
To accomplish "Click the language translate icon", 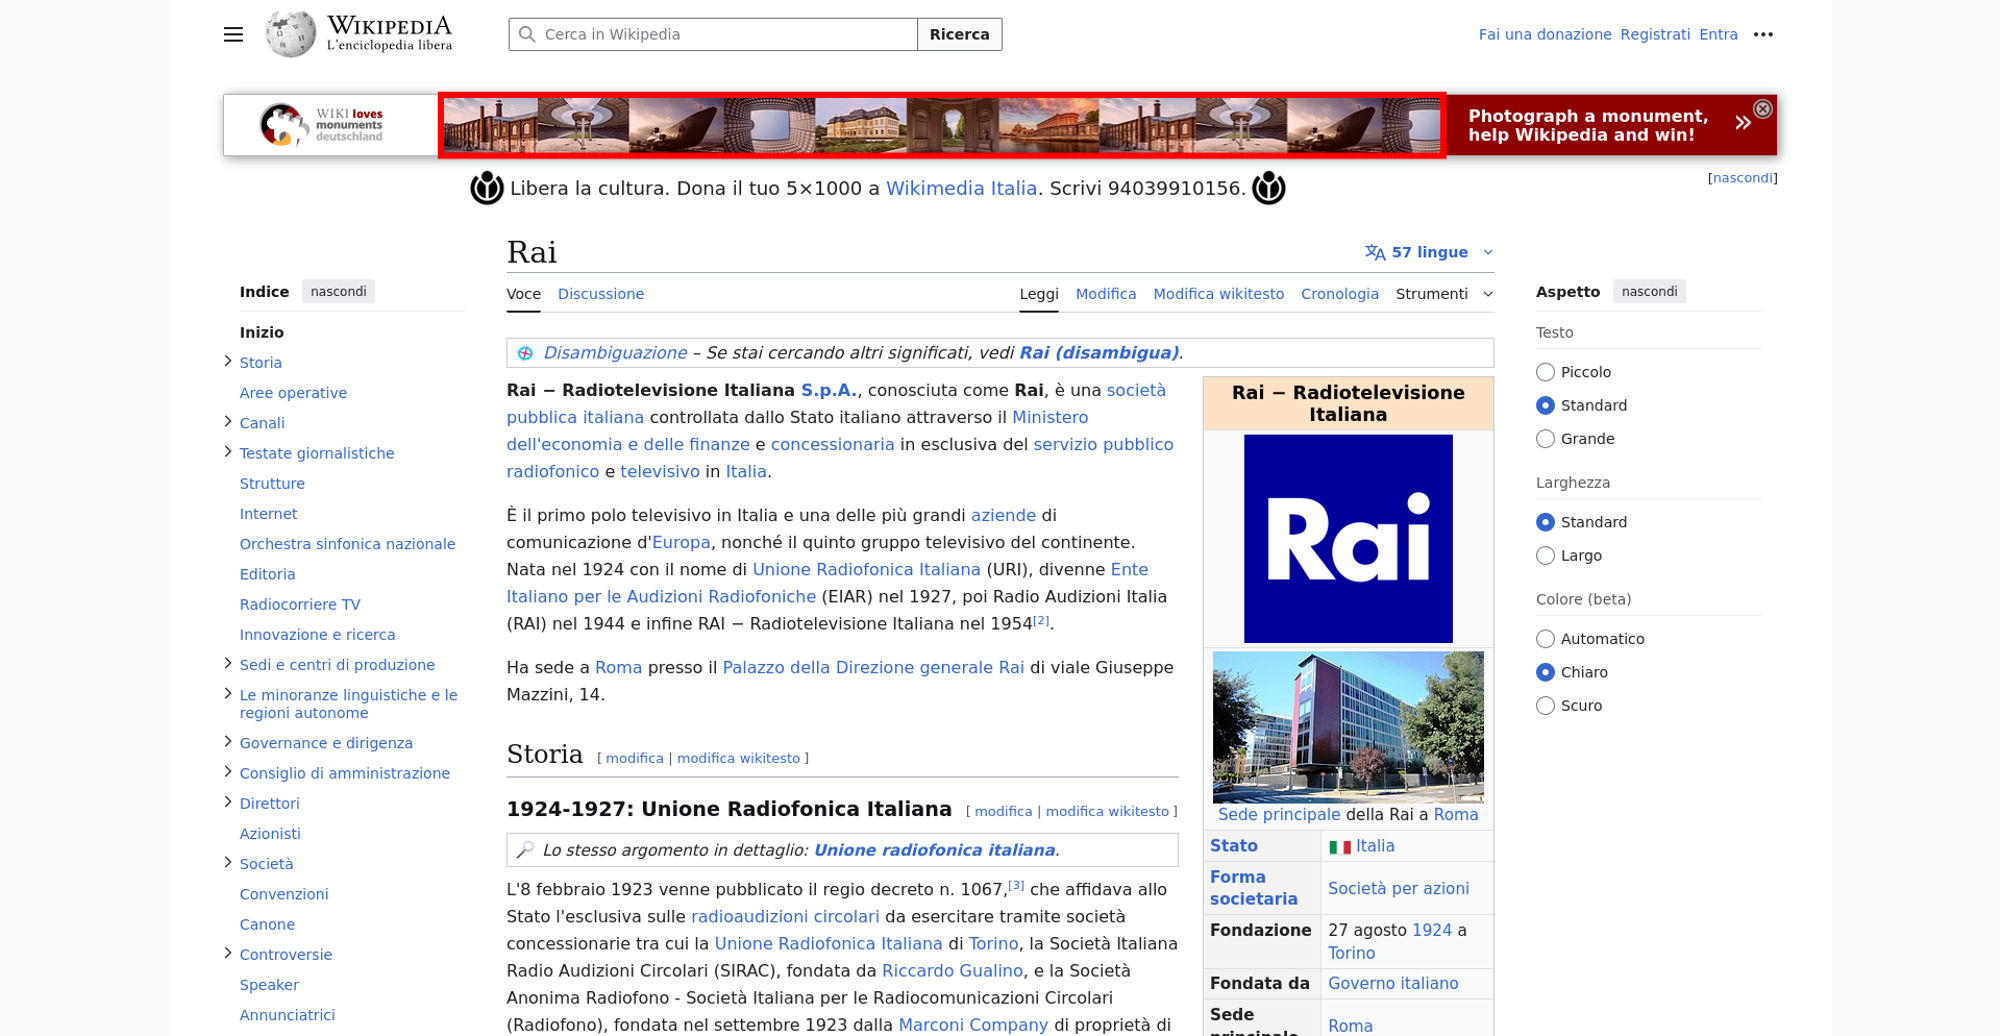I will click(x=1375, y=252).
